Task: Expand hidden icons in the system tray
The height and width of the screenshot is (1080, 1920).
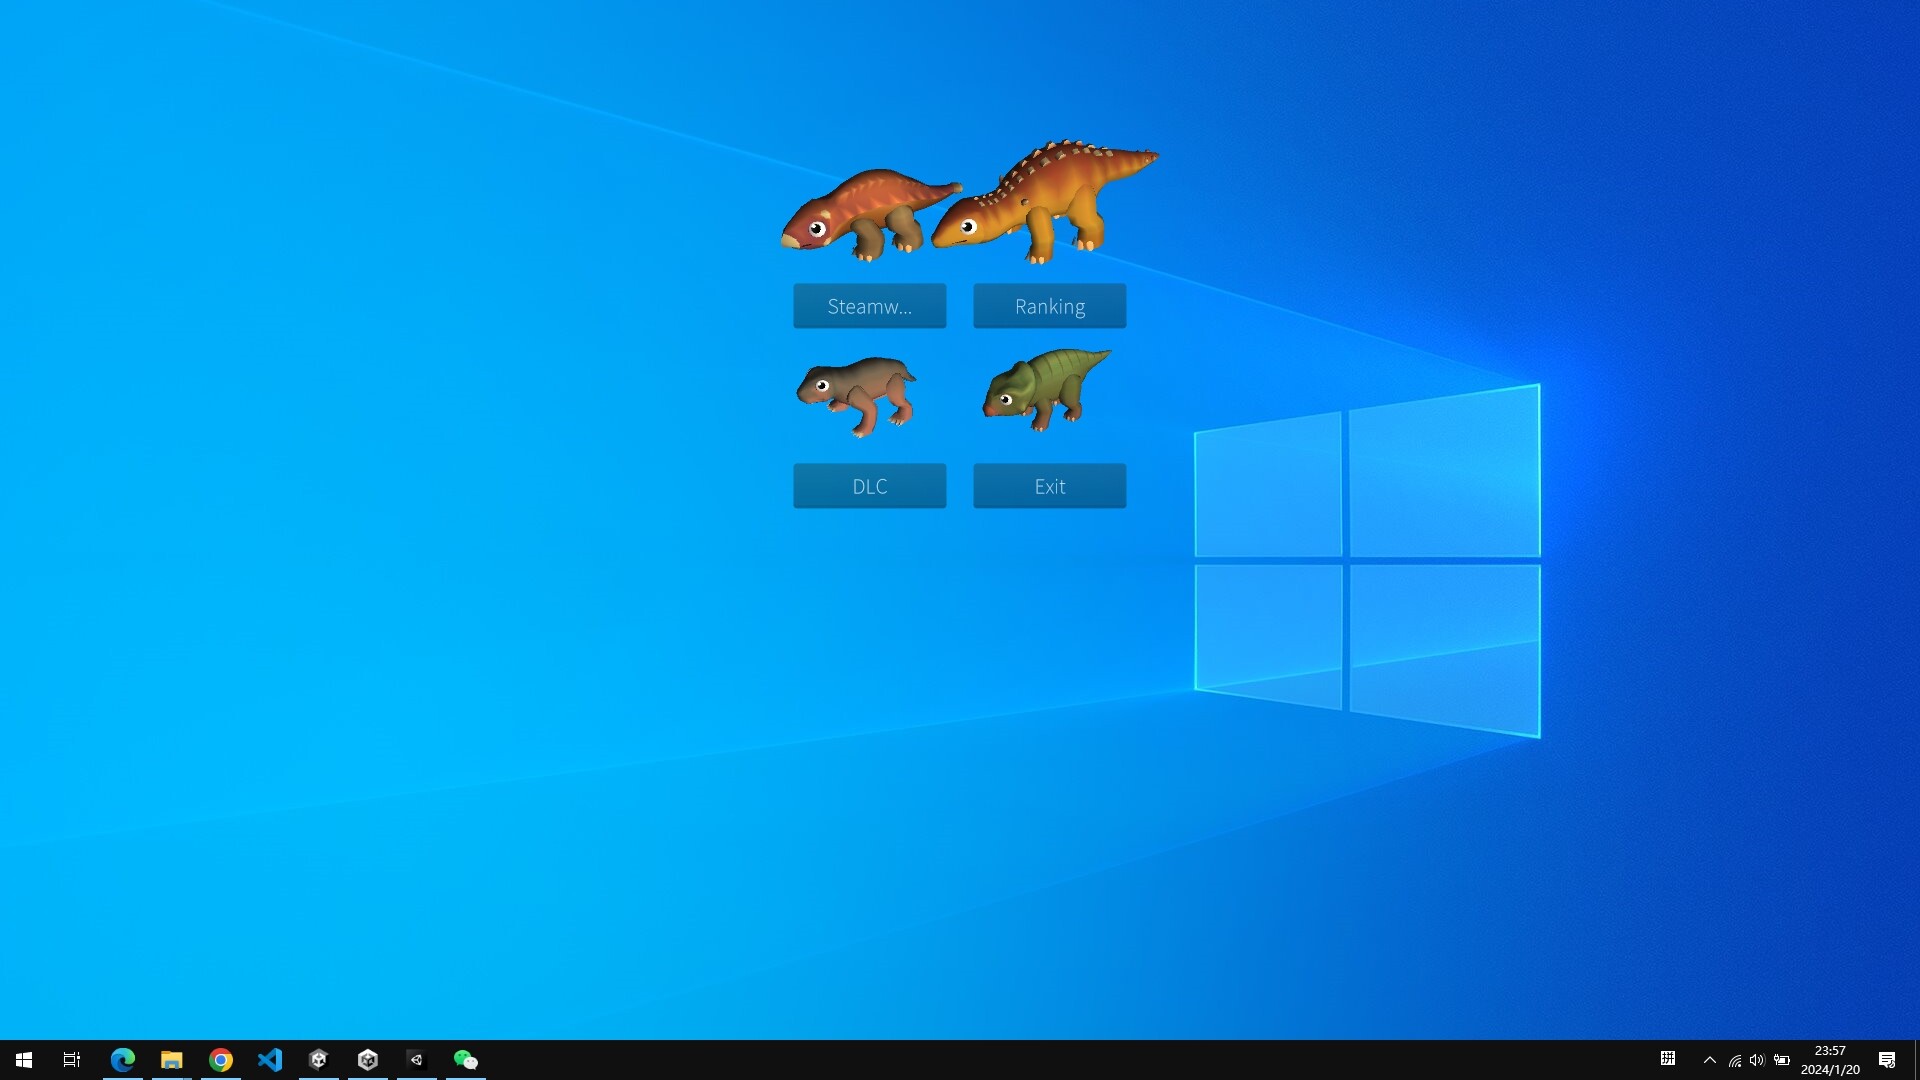Action: pyautogui.click(x=1710, y=1060)
